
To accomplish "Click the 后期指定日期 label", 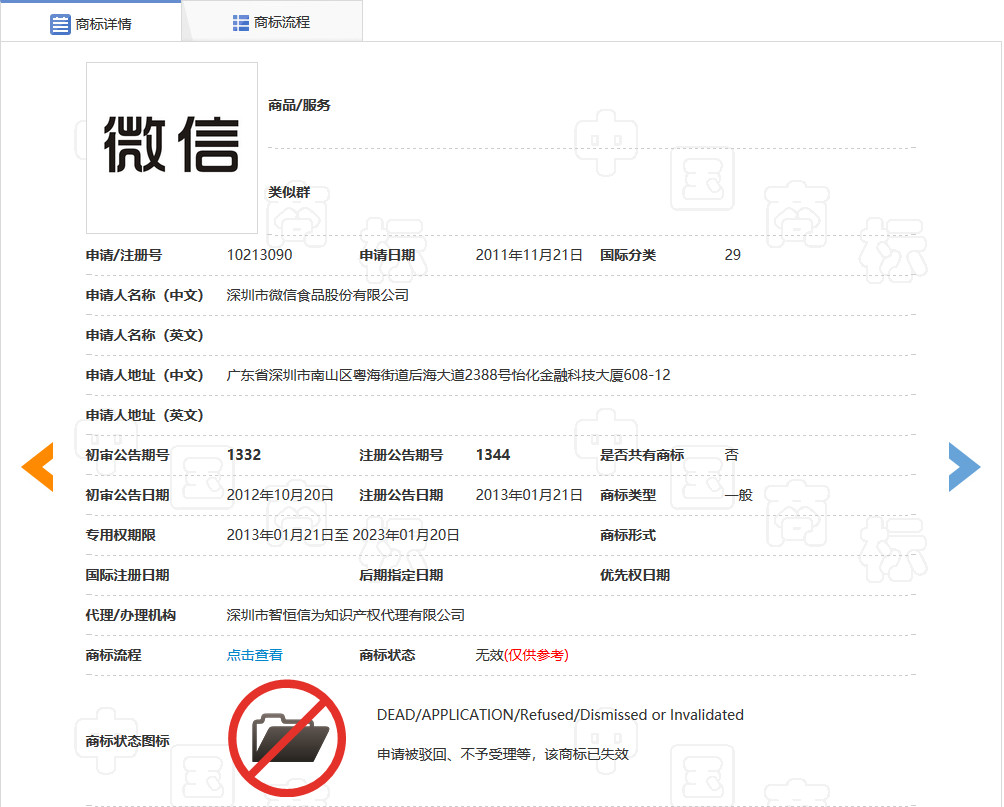I will [x=401, y=575].
